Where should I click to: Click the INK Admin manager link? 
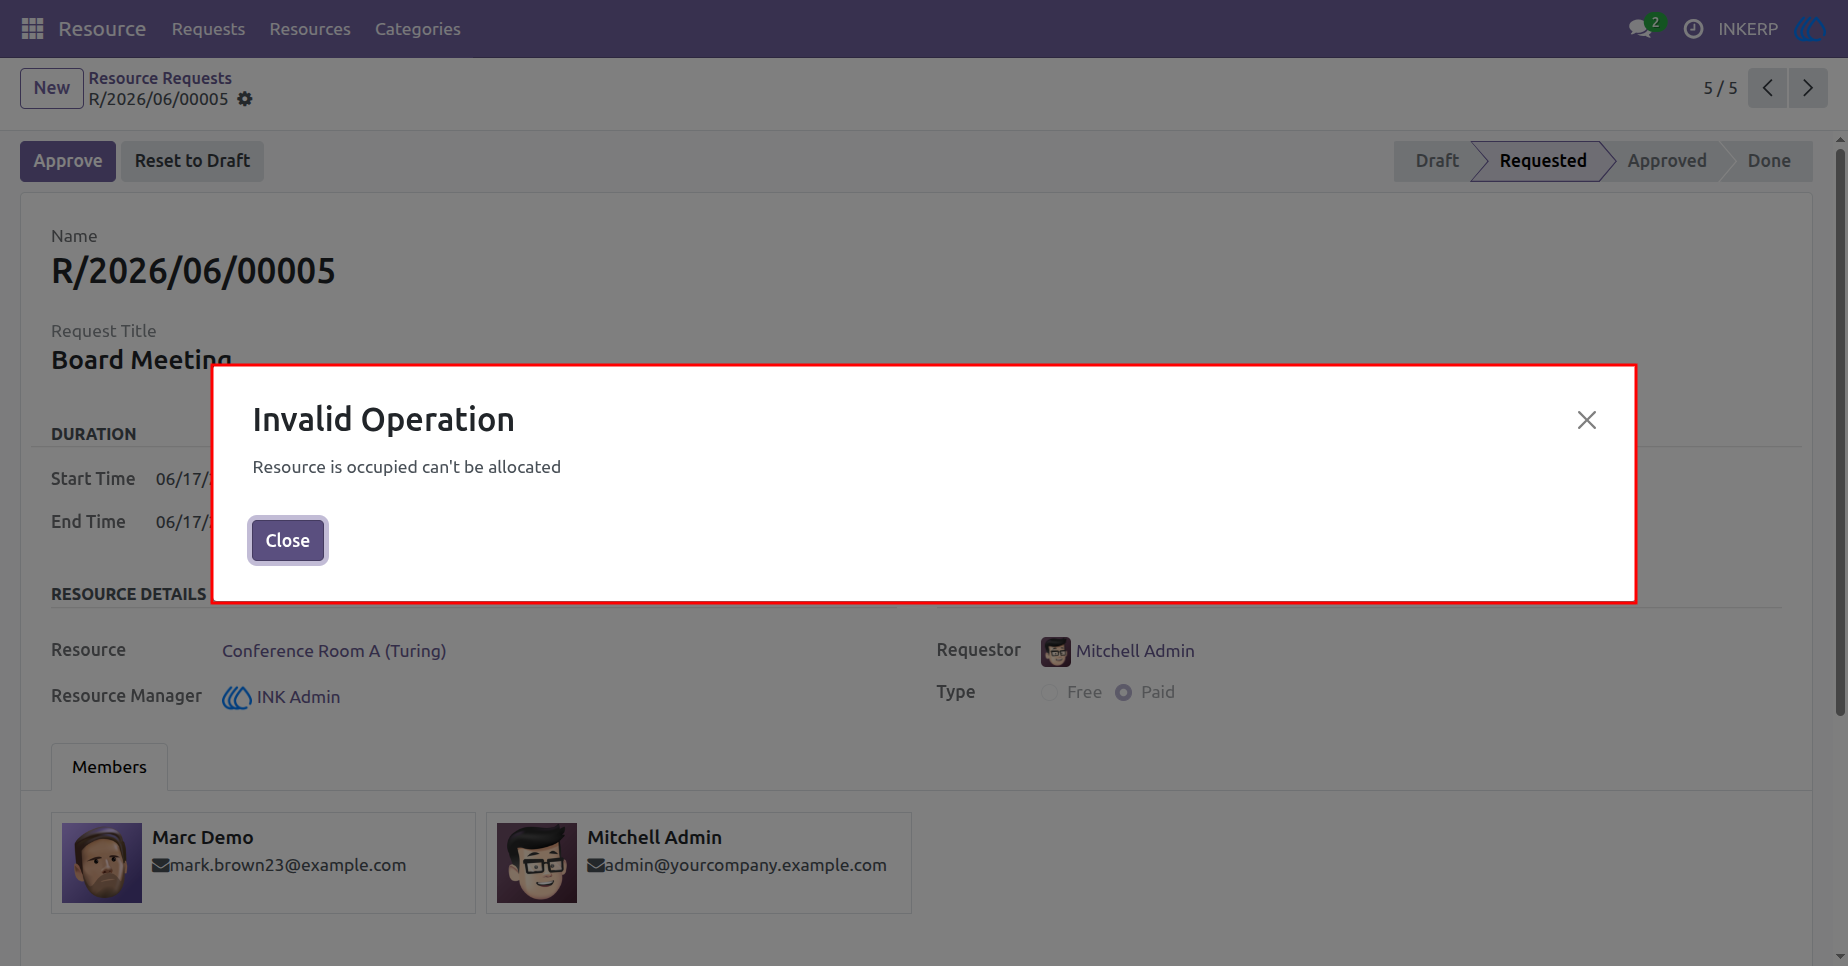click(x=298, y=697)
